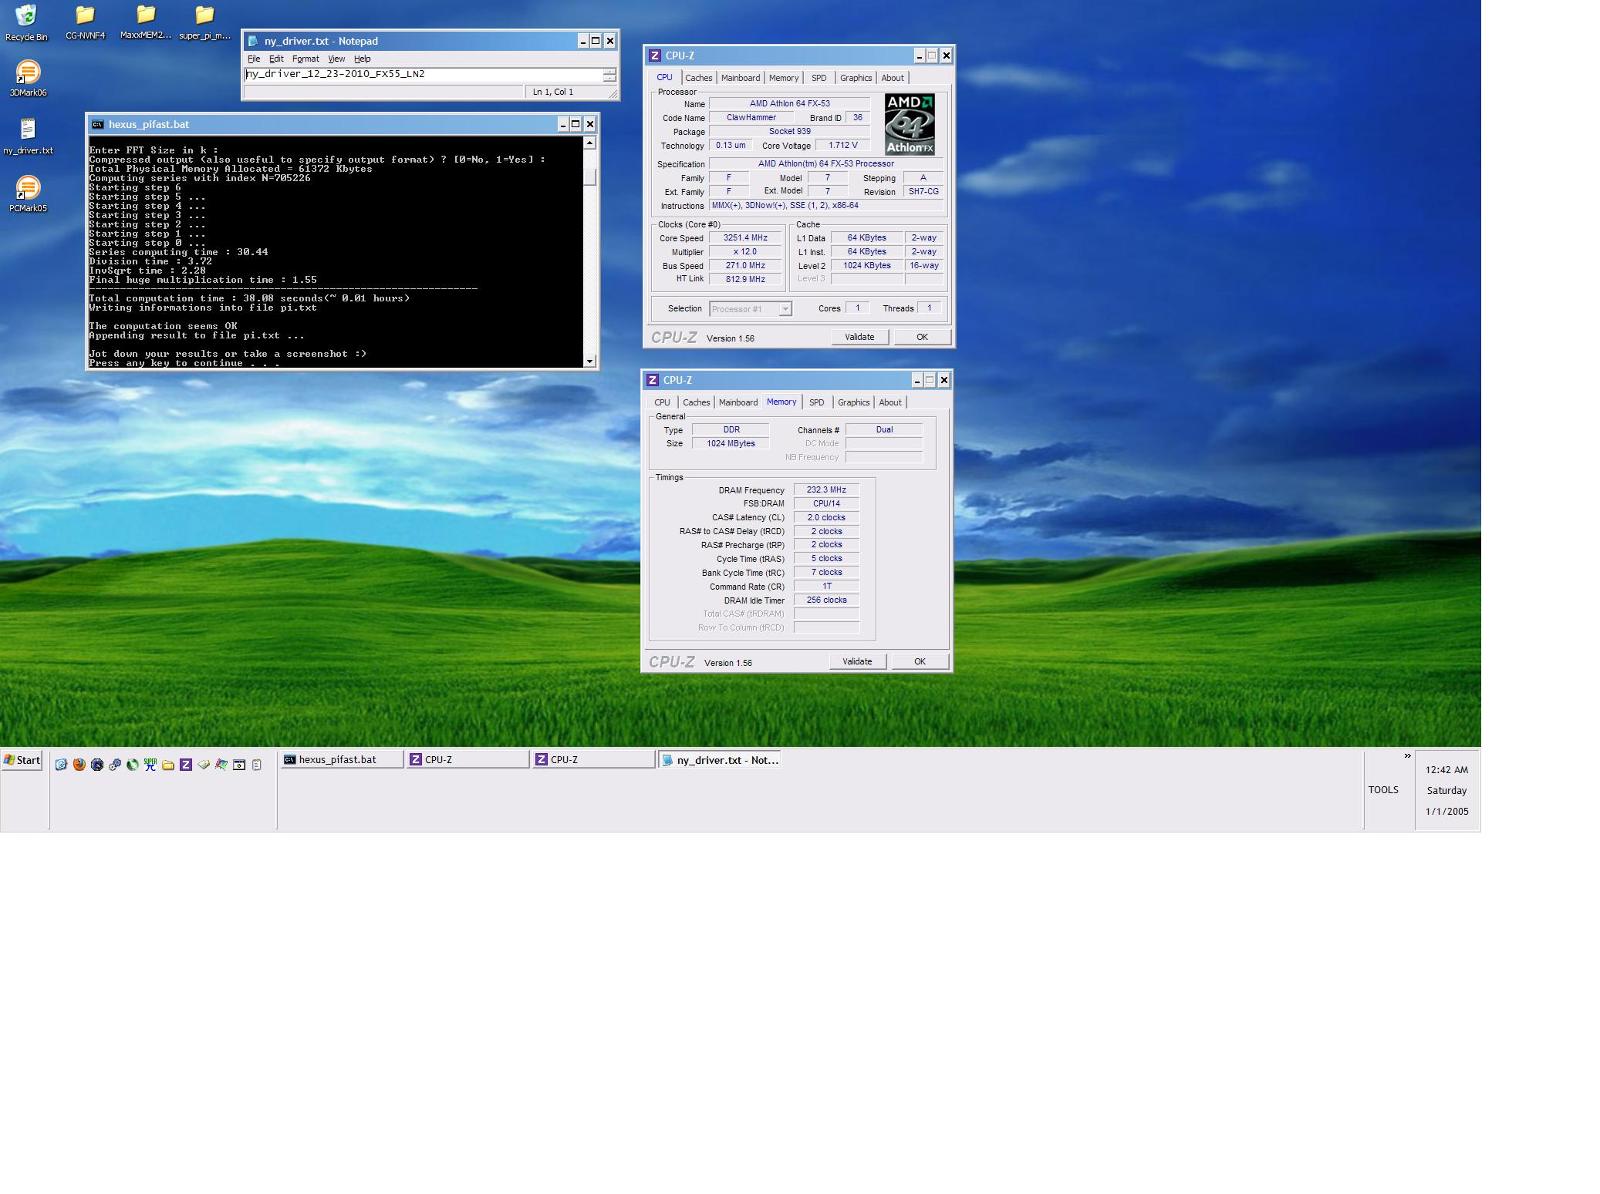1600x1194 pixels.
Task: Switch to About tab in upper CPU-Z
Action: click(x=893, y=78)
